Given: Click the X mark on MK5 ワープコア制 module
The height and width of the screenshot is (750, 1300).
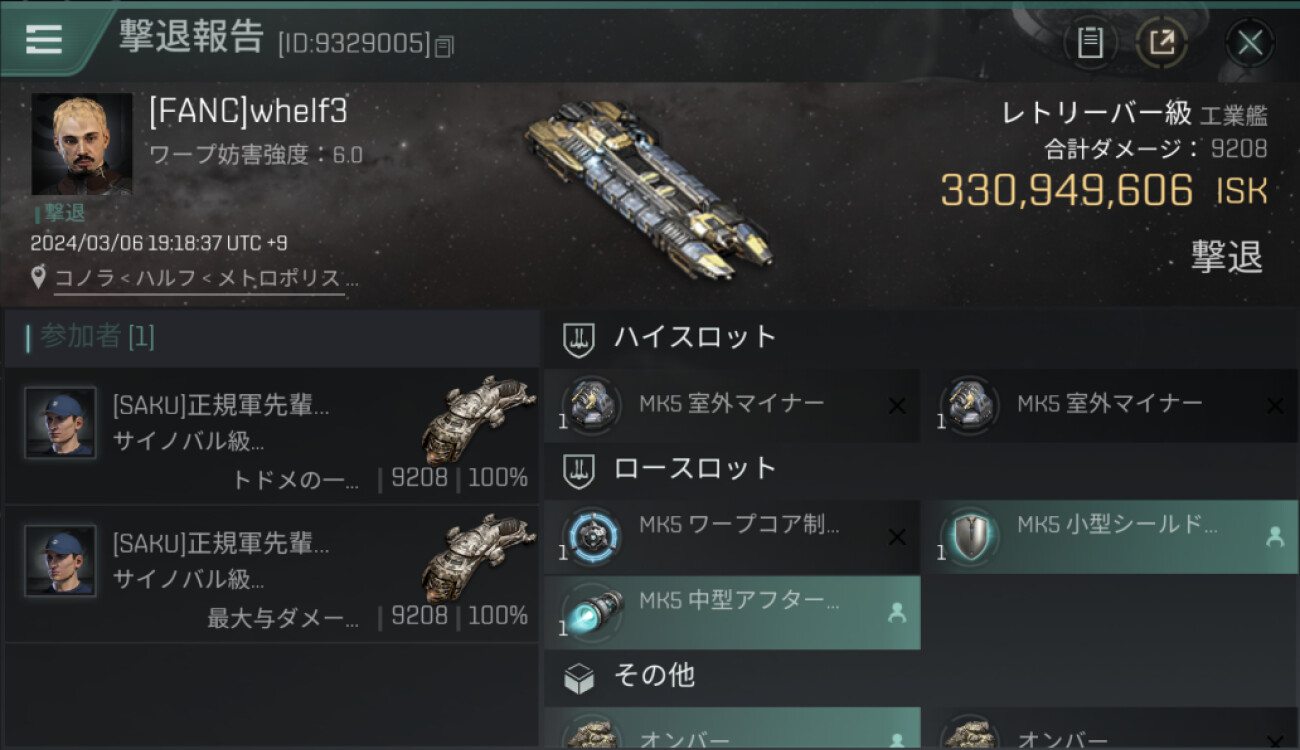Looking at the screenshot, I should pos(897,538).
